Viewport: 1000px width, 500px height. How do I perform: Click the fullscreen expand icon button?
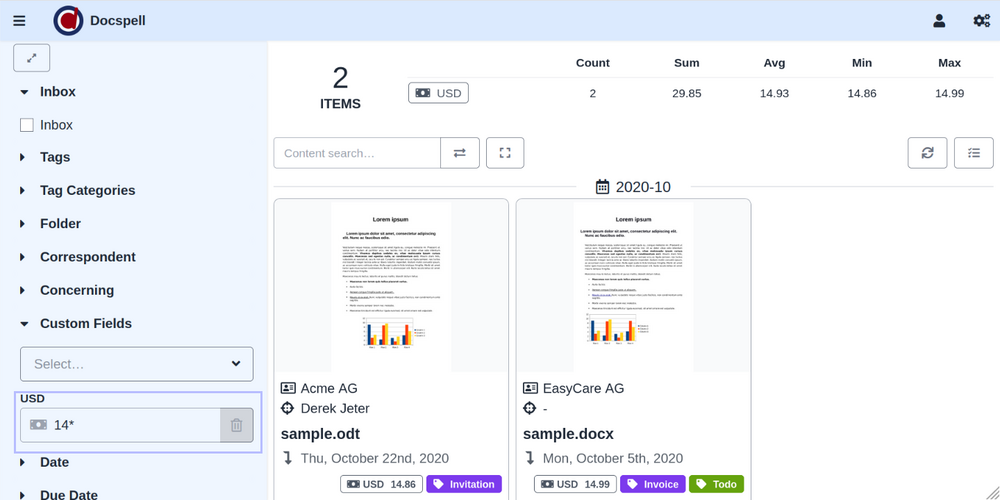tap(505, 153)
